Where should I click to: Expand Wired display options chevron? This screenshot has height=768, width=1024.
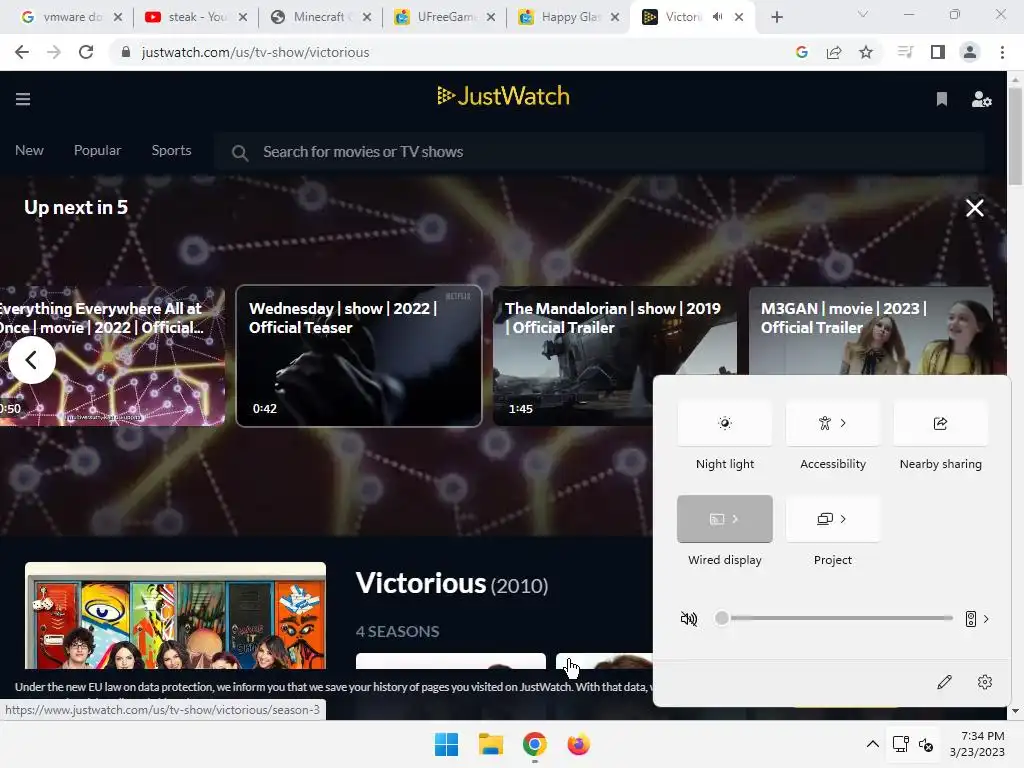coord(735,519)
